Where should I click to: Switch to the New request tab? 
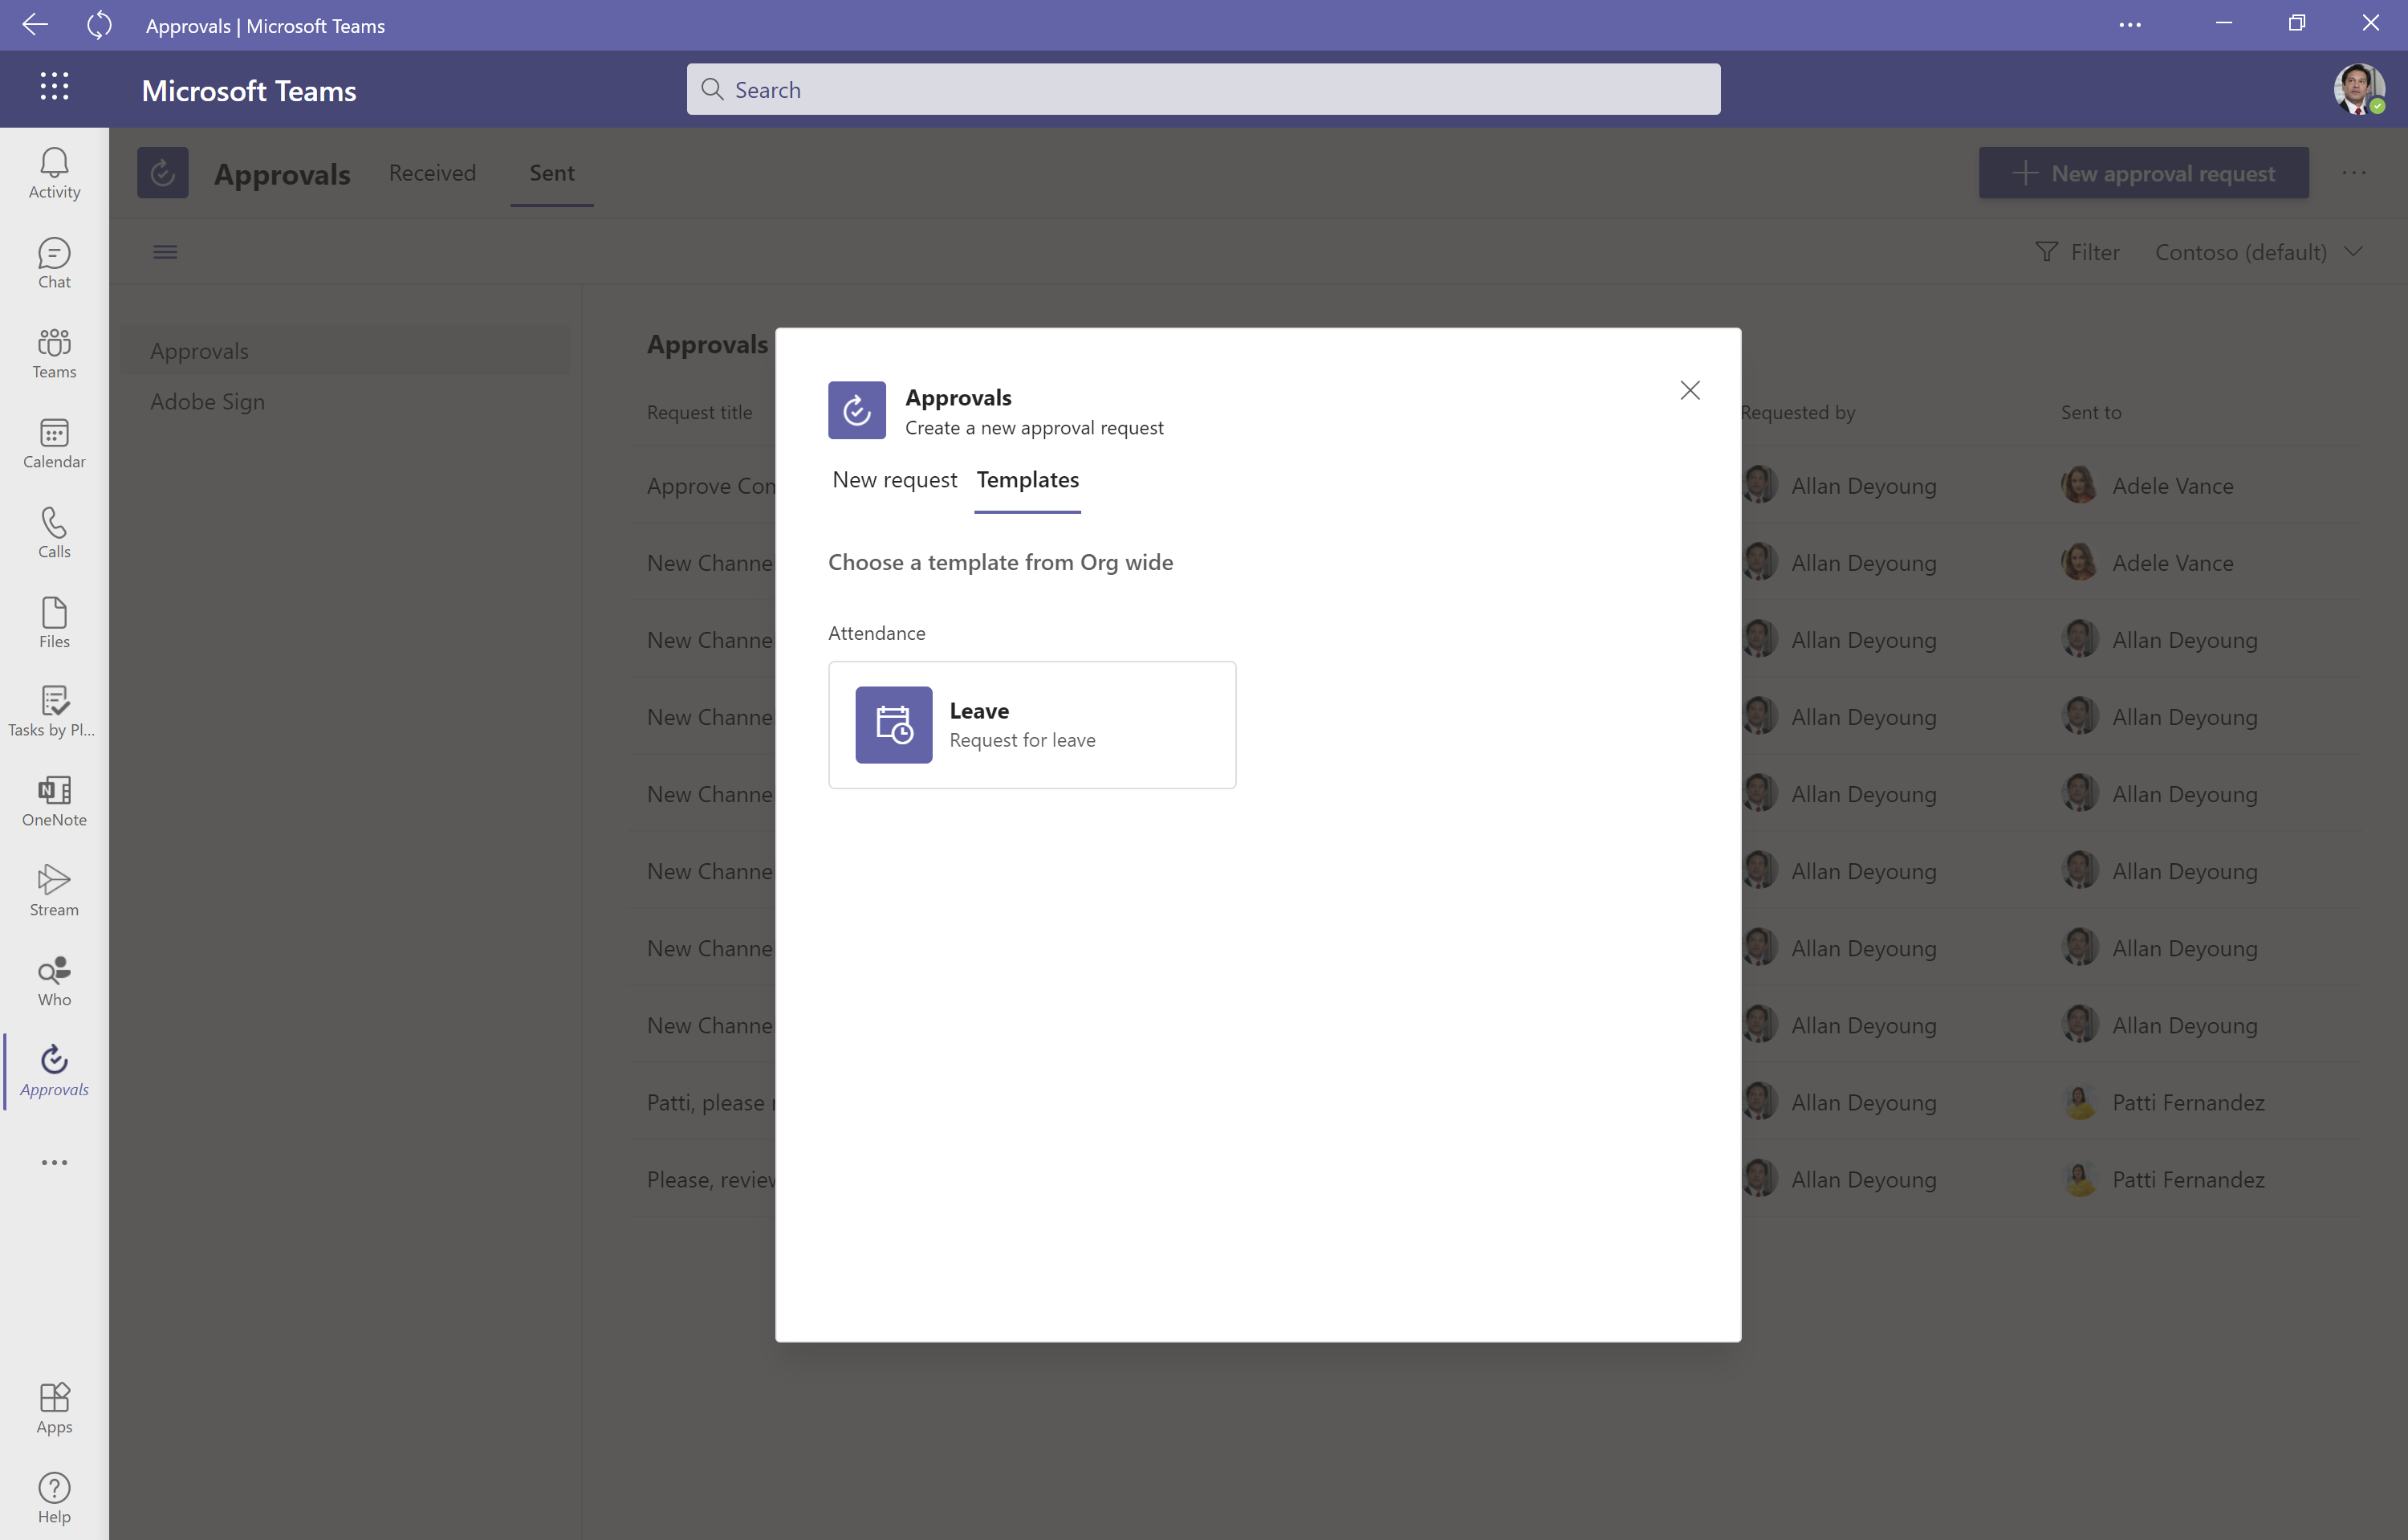click(x=894, y=480)
